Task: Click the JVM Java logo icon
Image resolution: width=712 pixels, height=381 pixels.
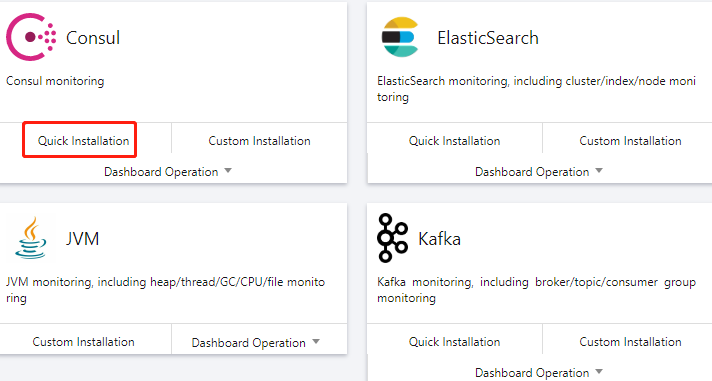Action: (x=30, y=238)
